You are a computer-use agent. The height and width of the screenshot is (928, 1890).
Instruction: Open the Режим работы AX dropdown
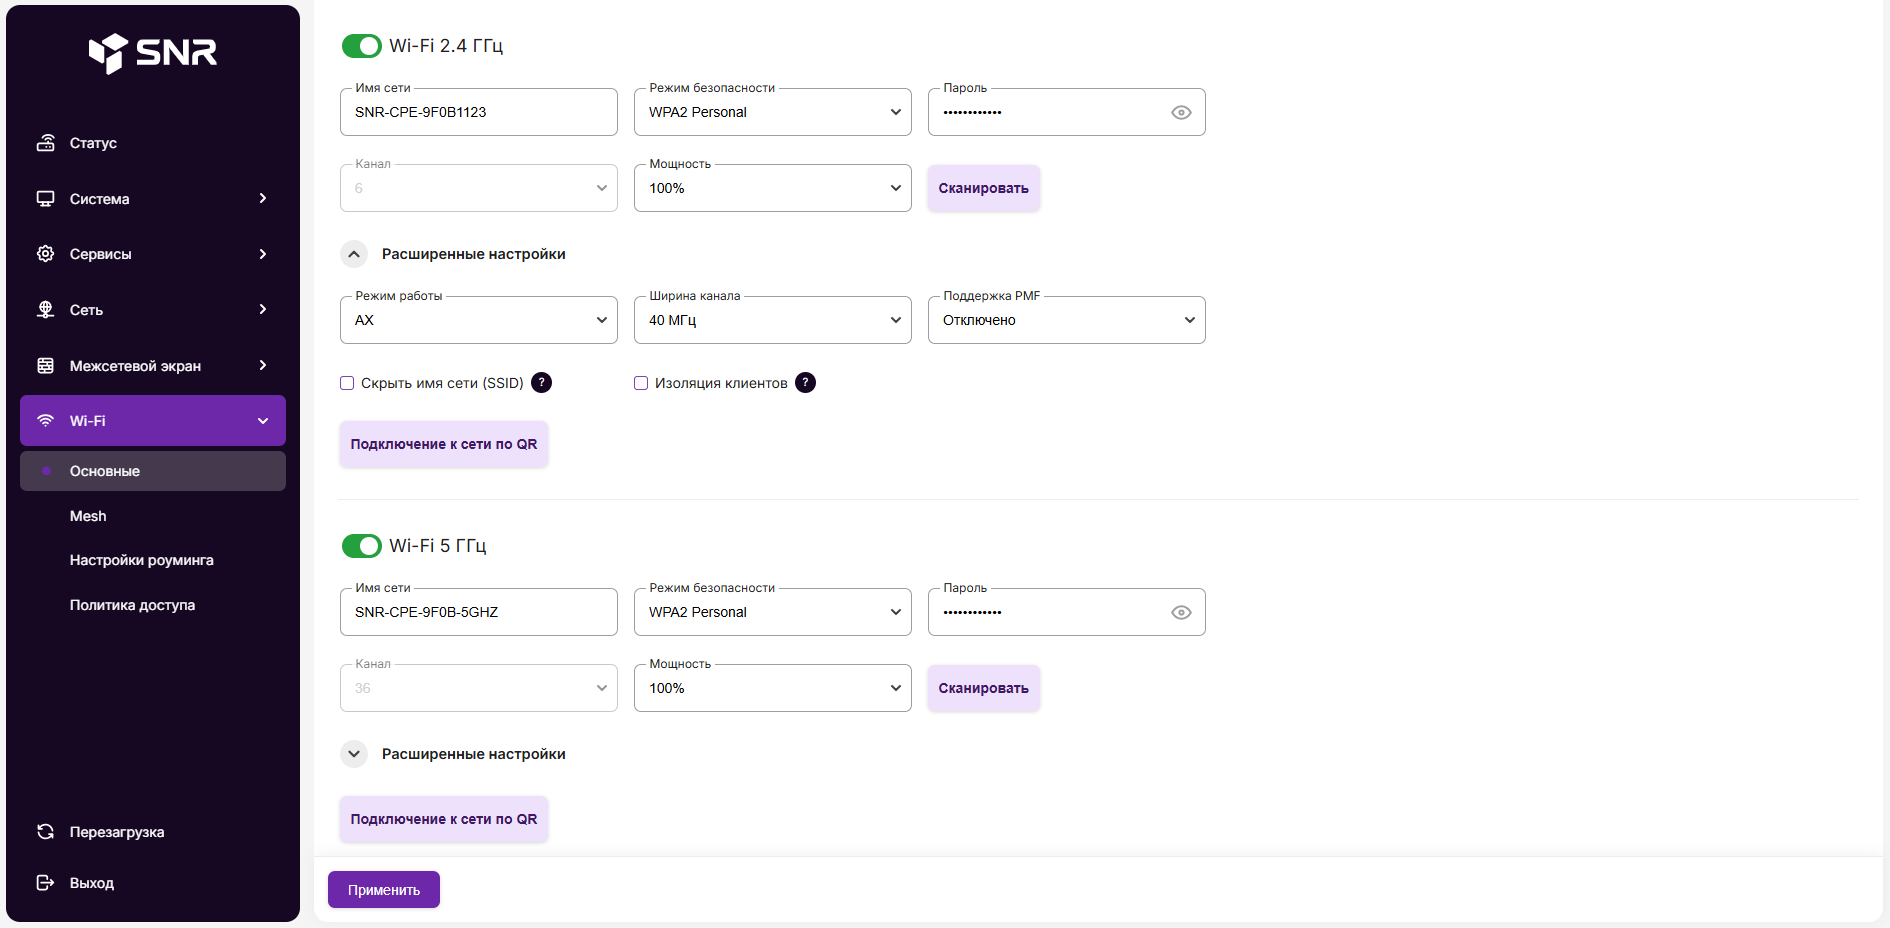(x=478, y=320)
